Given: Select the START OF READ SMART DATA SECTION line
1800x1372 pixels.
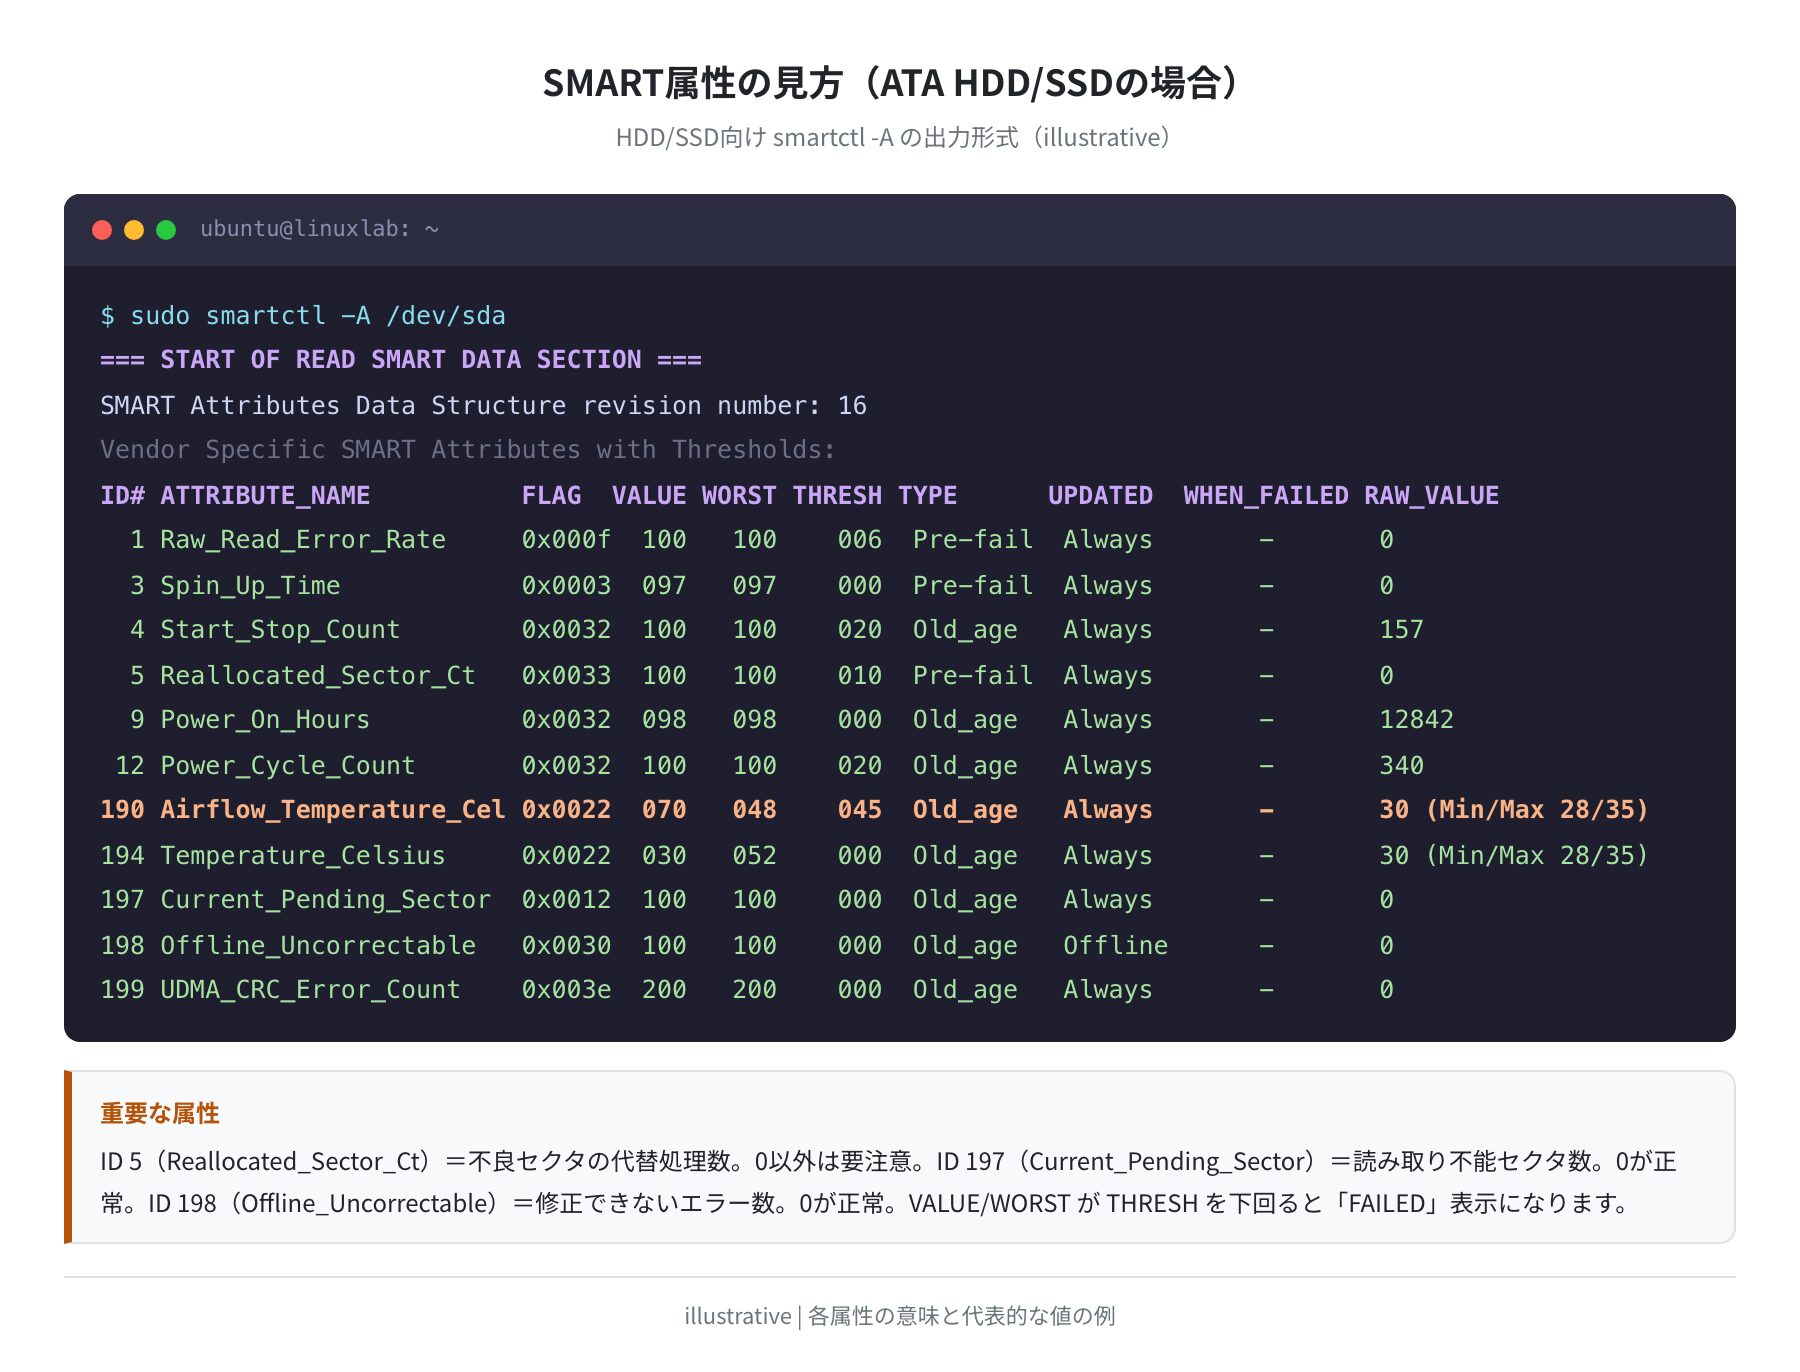Looking at the screenshot, I should [x=401, y=360].
